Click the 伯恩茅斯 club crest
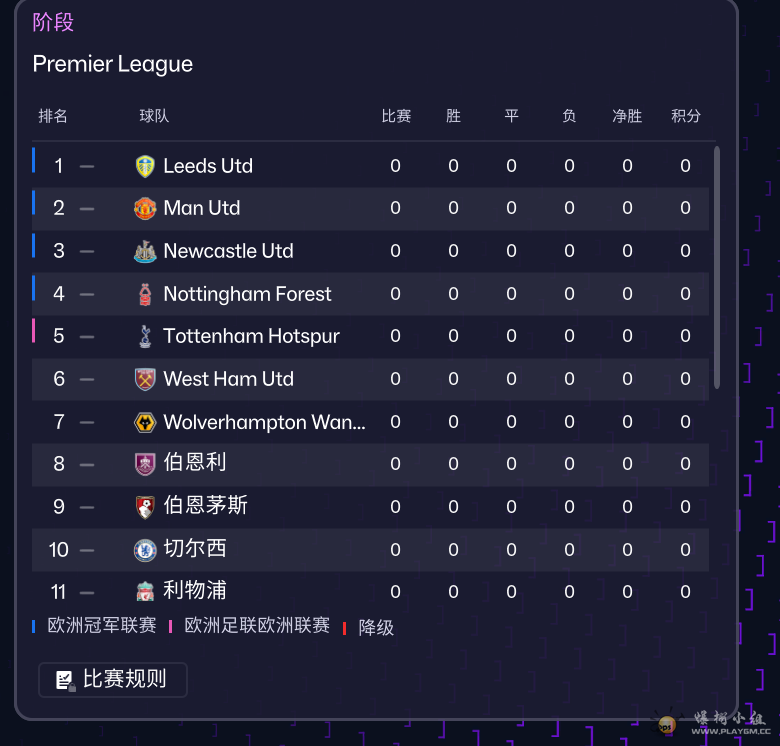This screenshot has height=746, width=780. coord(146,506)
